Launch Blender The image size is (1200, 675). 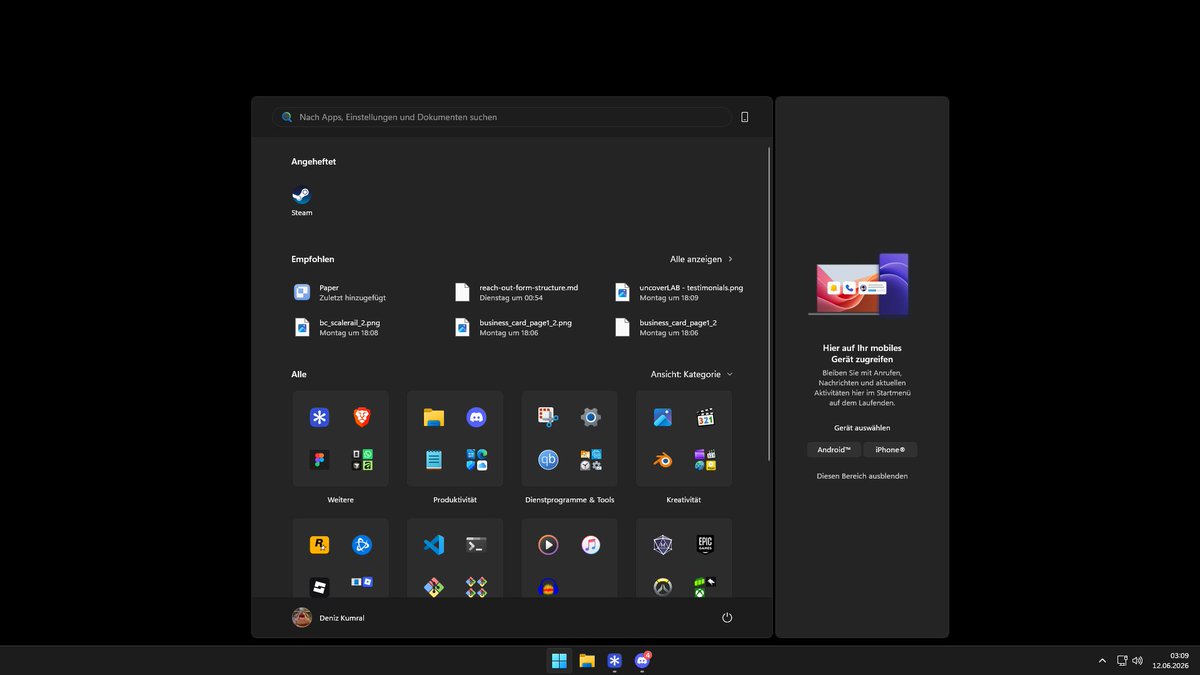click(662, 460)
